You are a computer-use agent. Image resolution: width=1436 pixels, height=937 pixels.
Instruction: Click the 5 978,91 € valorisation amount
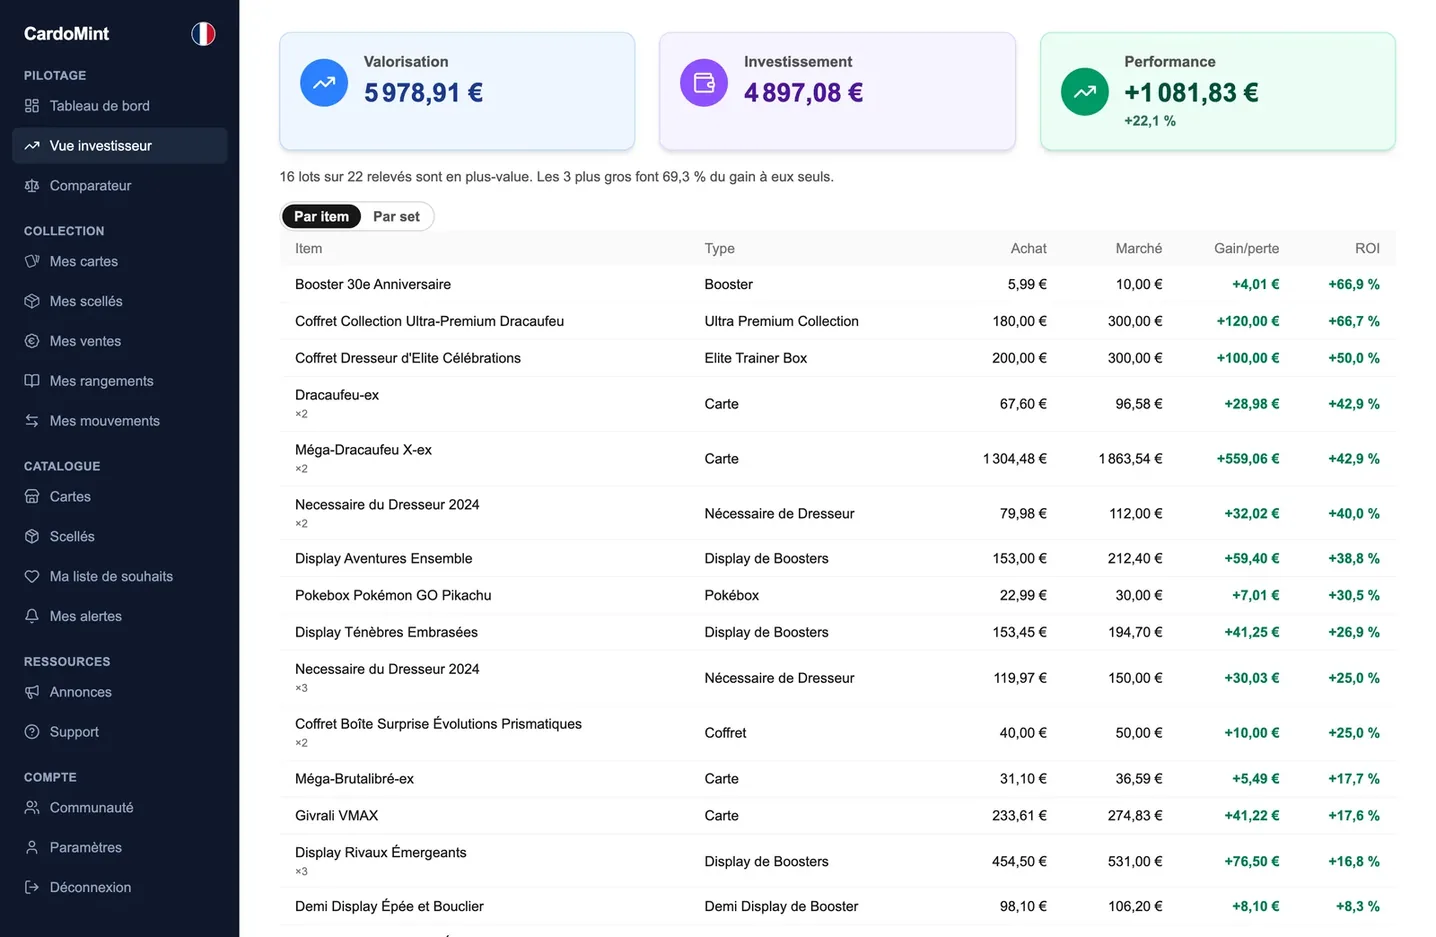423,93
